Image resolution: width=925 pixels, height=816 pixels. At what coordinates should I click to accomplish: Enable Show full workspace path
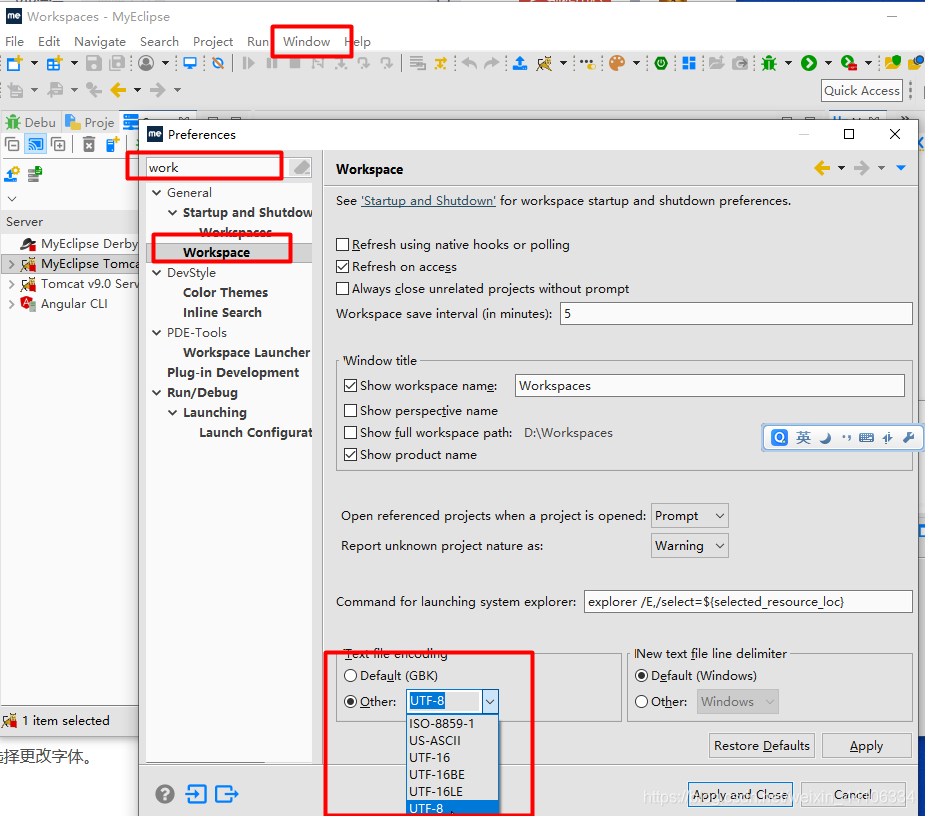(x=350, y=432)
